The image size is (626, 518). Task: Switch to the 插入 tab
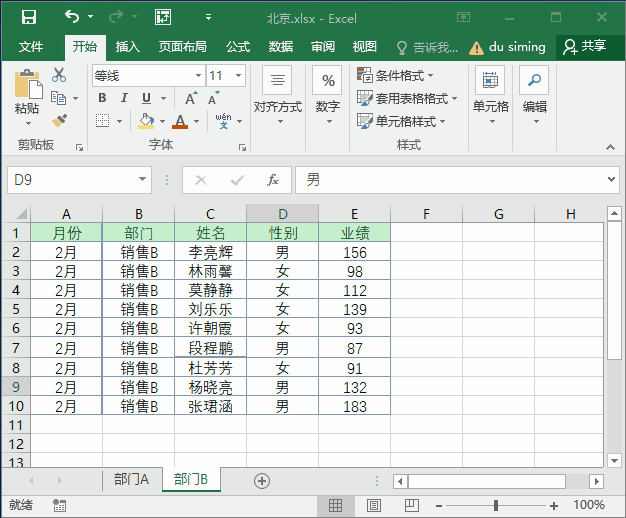tap(127, 47)
